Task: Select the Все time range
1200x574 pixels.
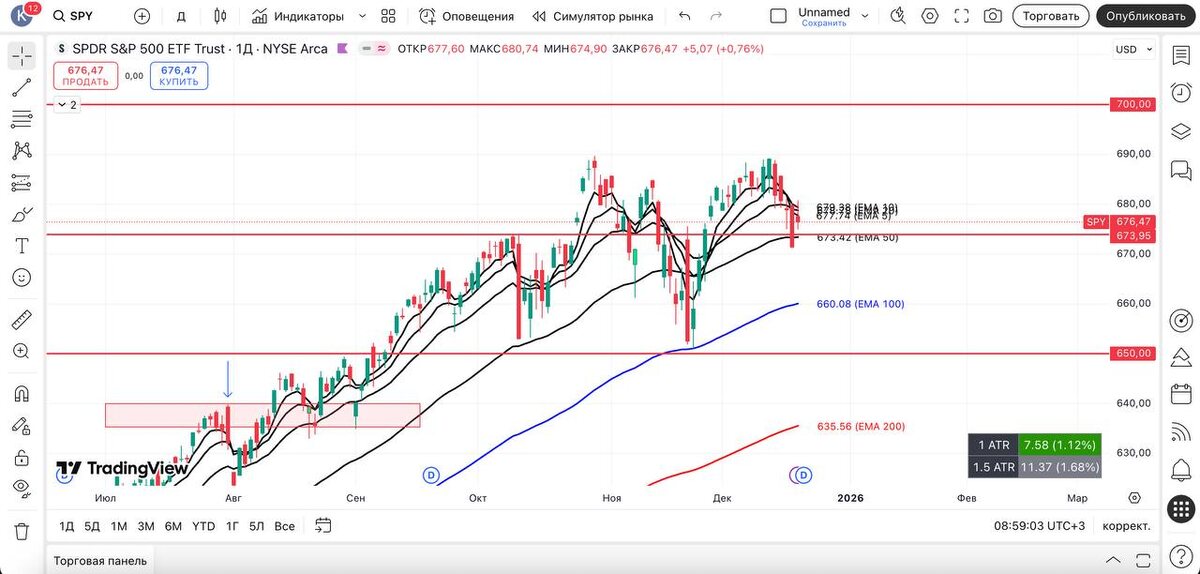Action: [285, 526]
